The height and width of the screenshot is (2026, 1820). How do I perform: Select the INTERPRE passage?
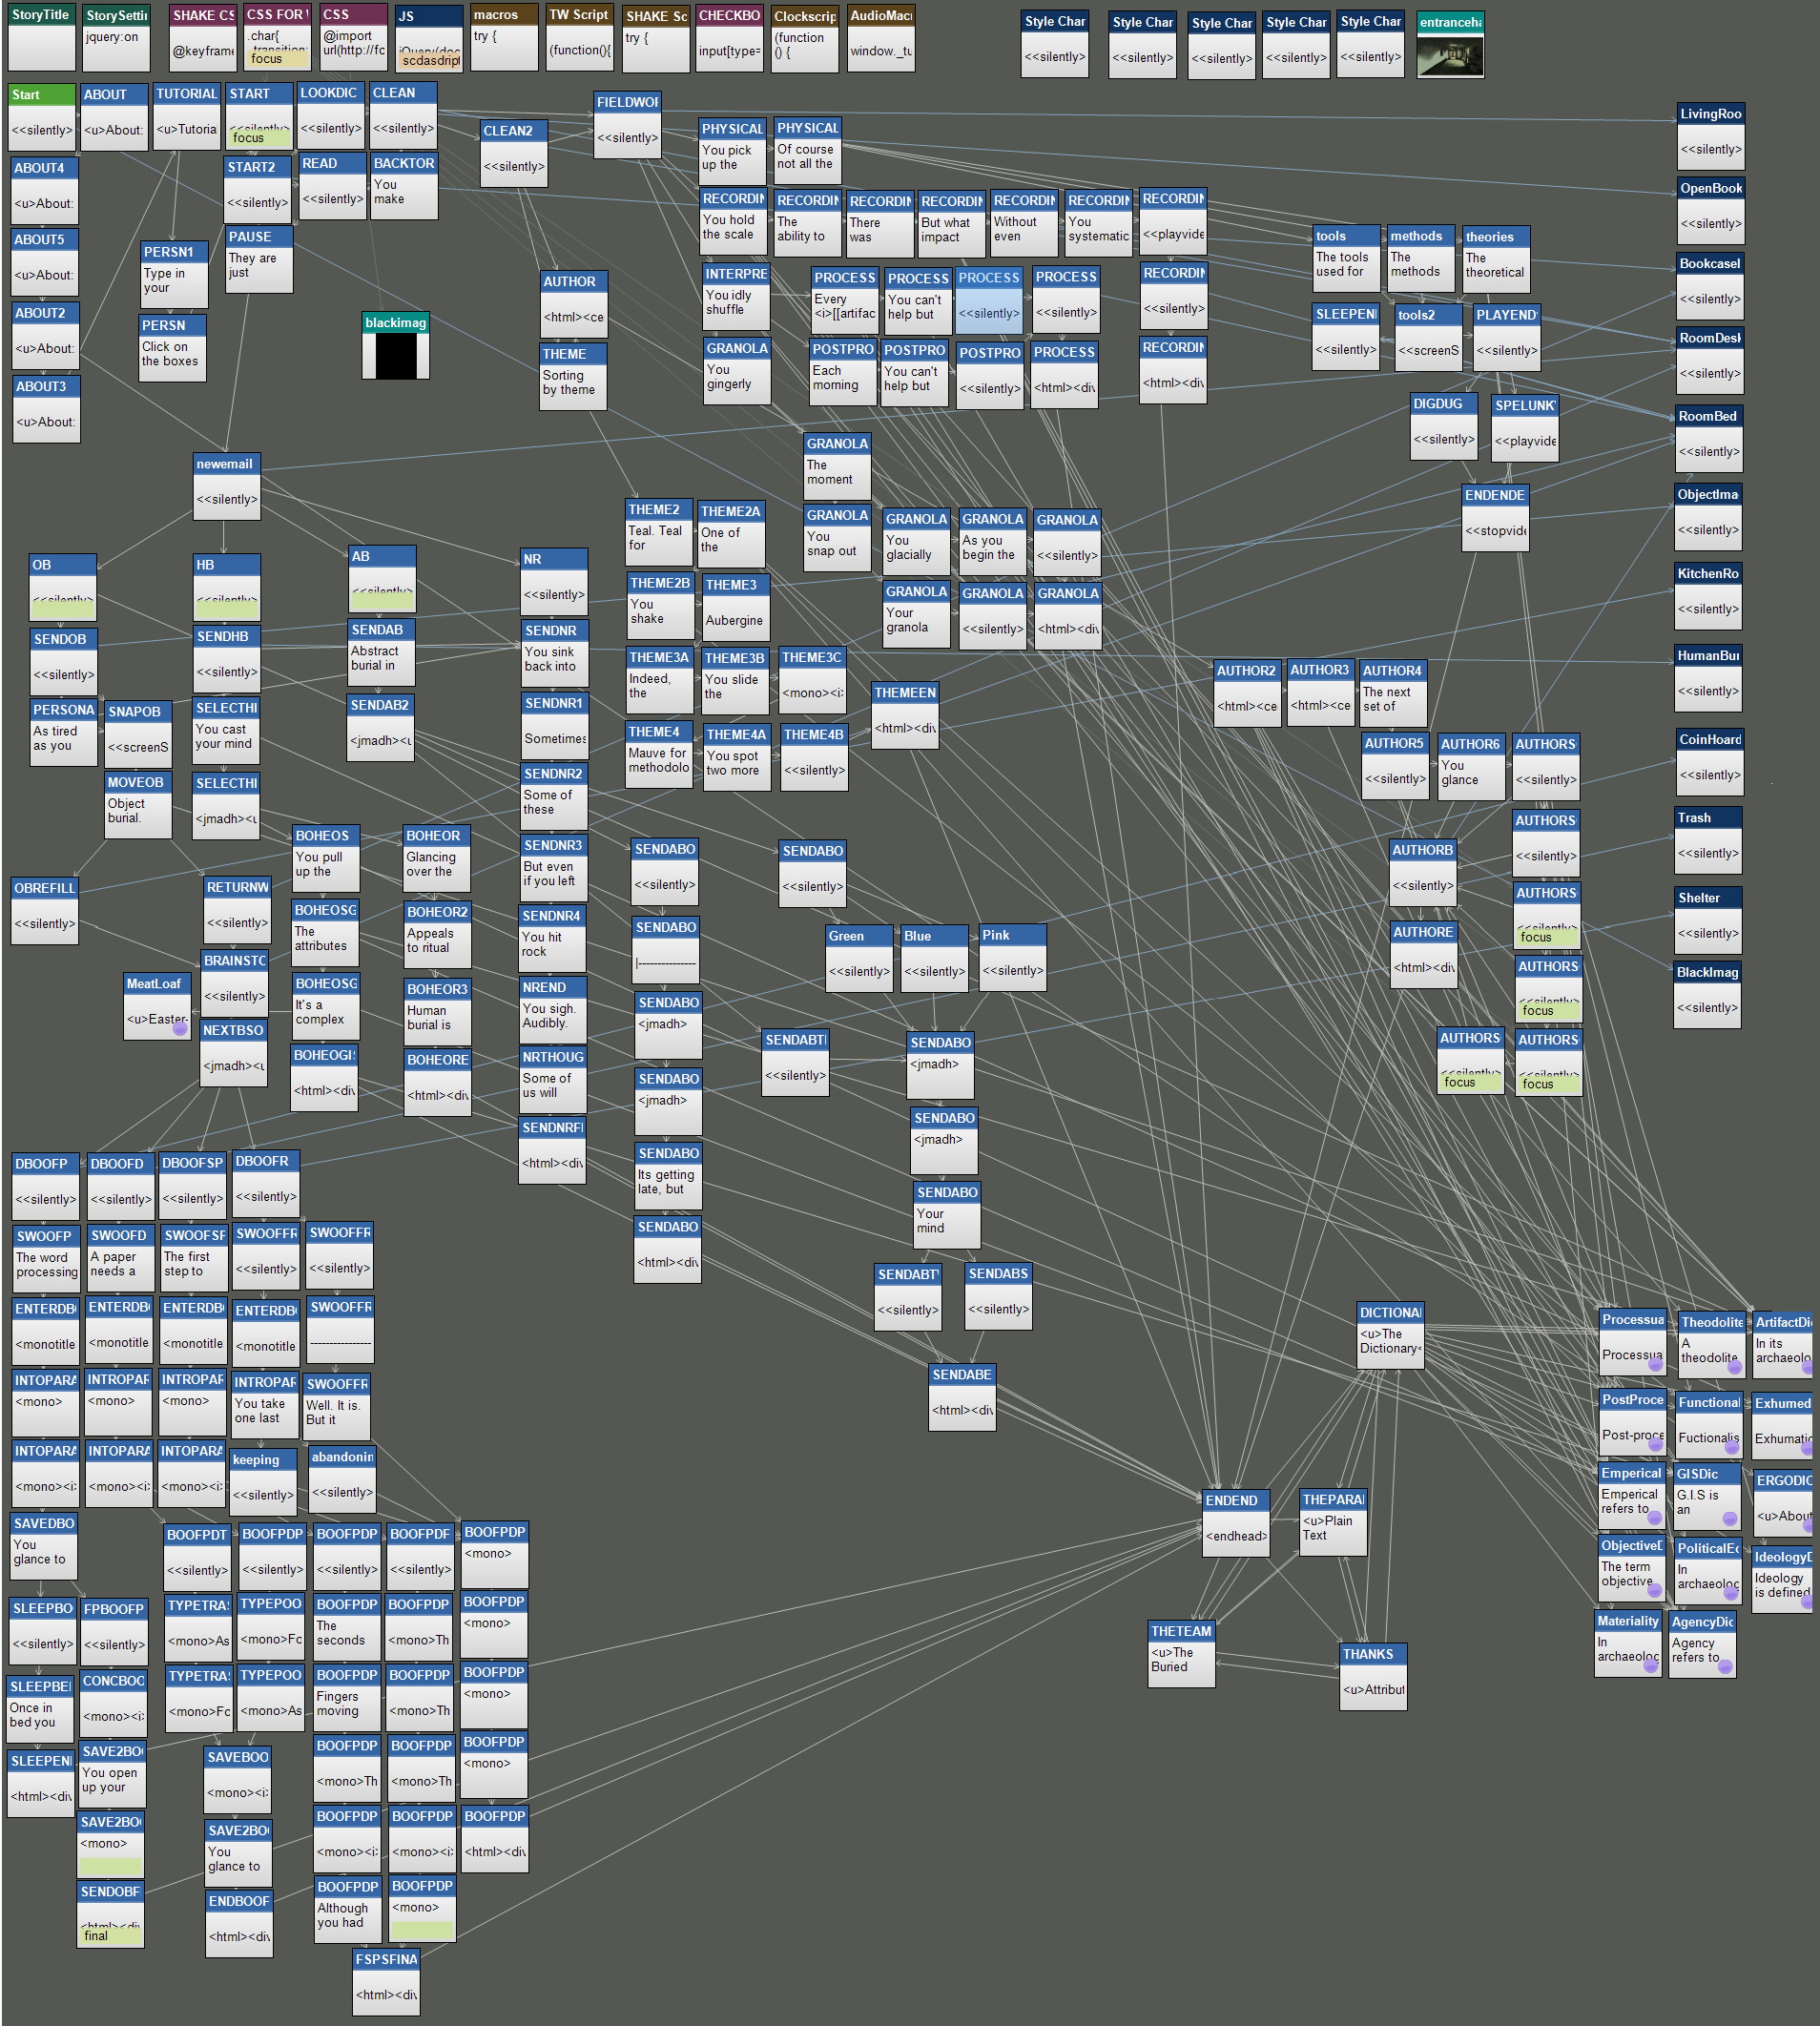coord(736,297)
